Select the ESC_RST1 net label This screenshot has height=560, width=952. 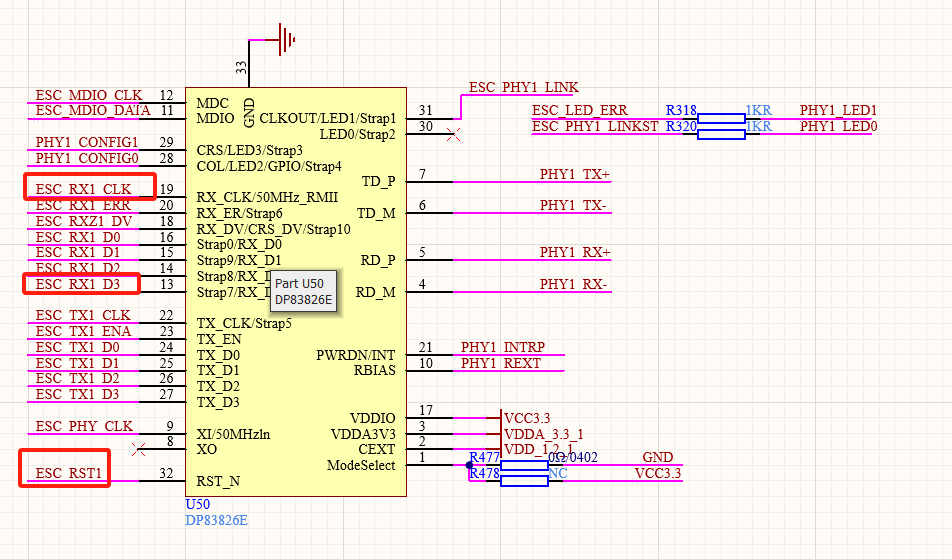(x=69, y=473)
